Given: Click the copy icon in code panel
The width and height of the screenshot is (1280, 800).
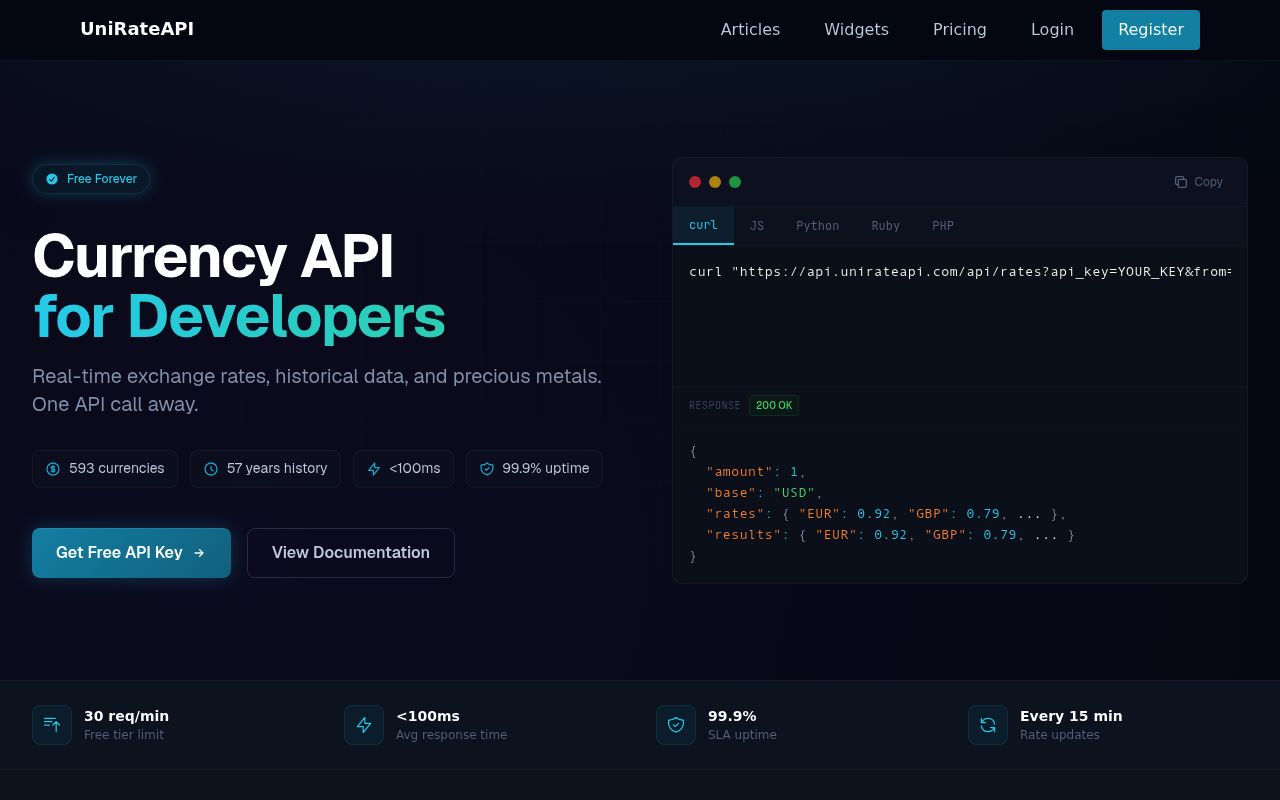Looking at the screenshot, I should (1181, 182).
